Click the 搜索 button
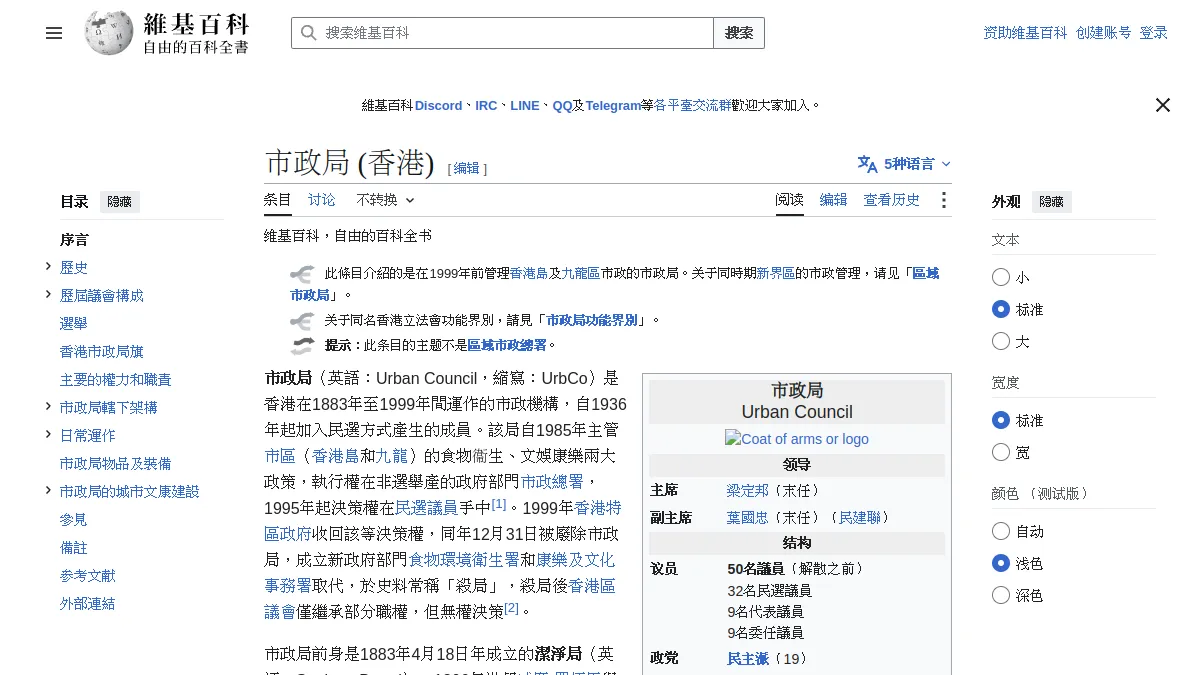This screenshot has width=1200, height=675. [739, 33]
